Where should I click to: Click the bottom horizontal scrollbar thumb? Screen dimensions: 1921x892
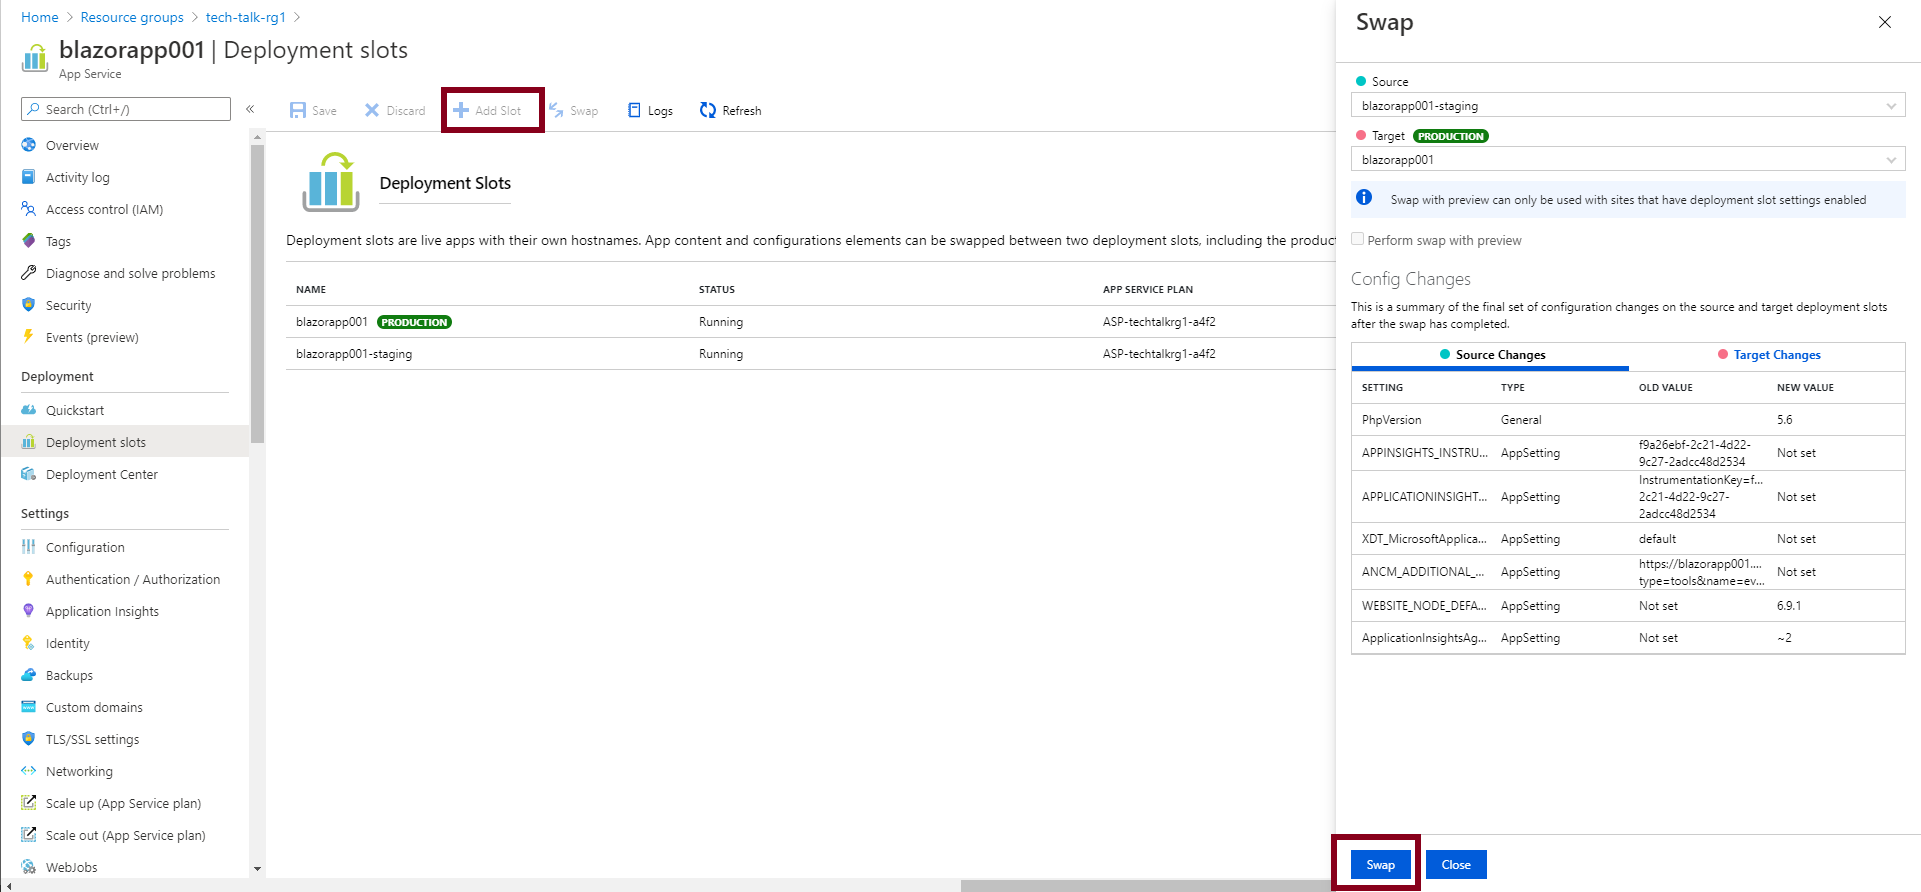pos(1148,886)
